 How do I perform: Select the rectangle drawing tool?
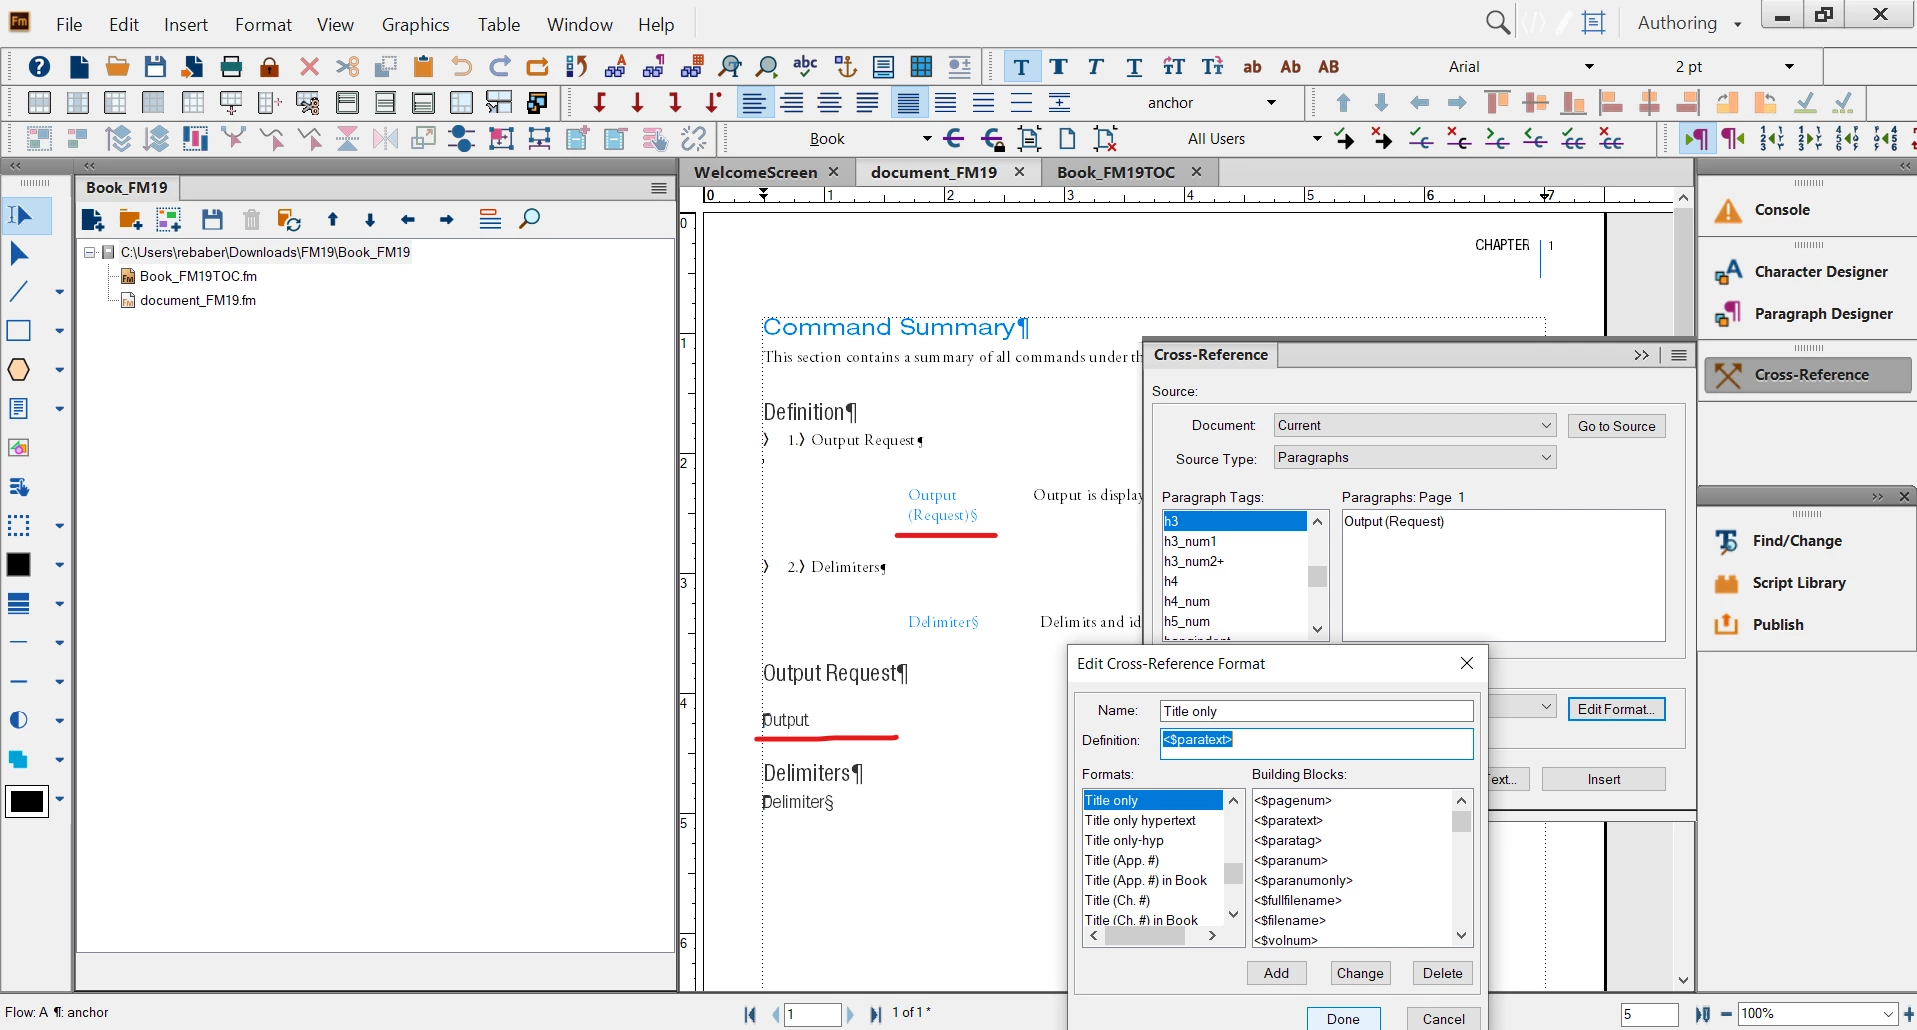19,331
